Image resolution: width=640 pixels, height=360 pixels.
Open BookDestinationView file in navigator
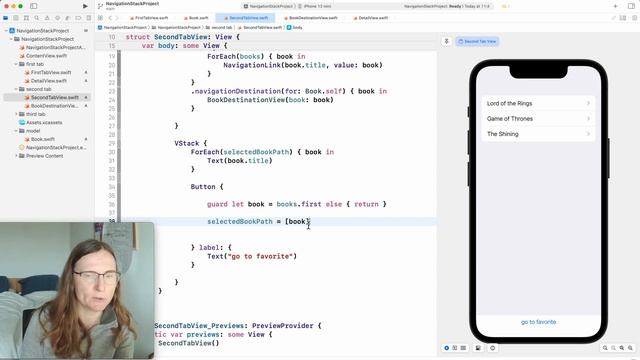coord(51,106)
